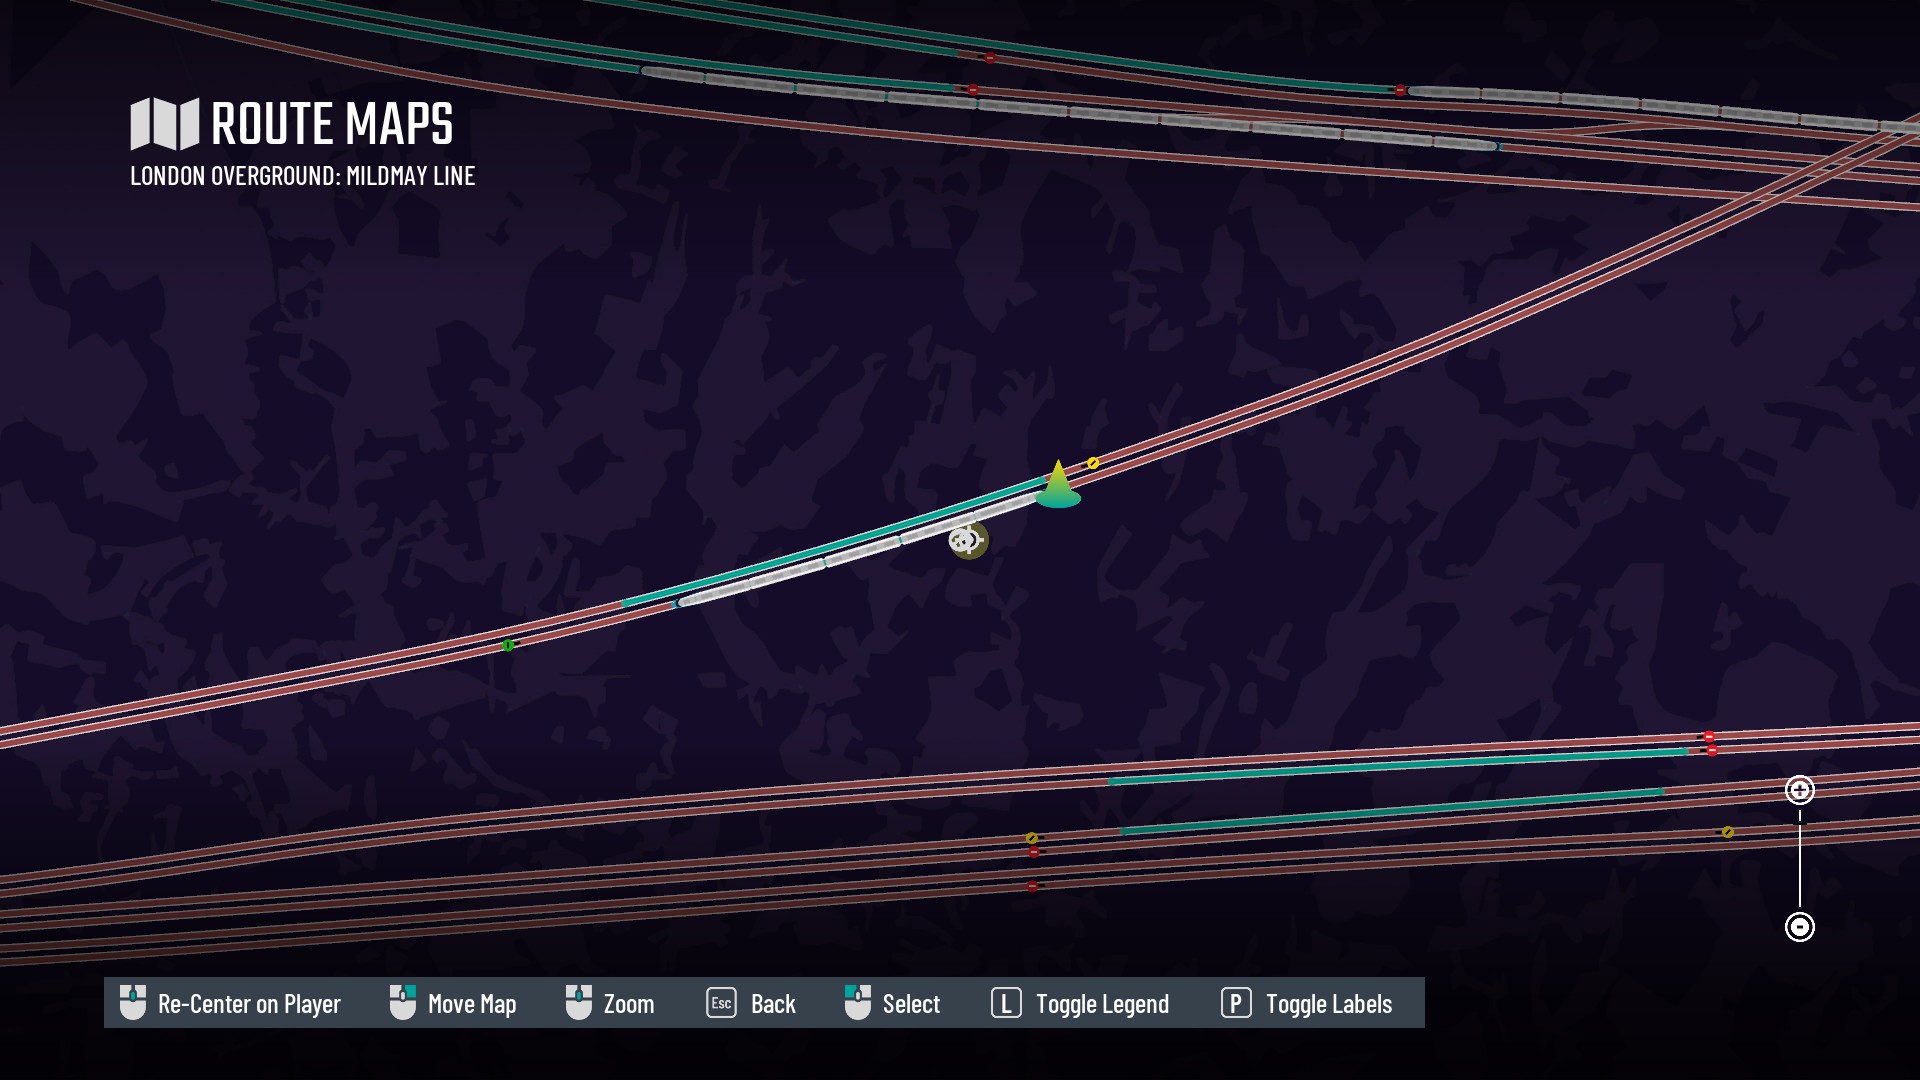Click the Route Maps heading text
The height and width of the screenshot is (1080, 1920).
pyautogui.click(x=332, y=124)
